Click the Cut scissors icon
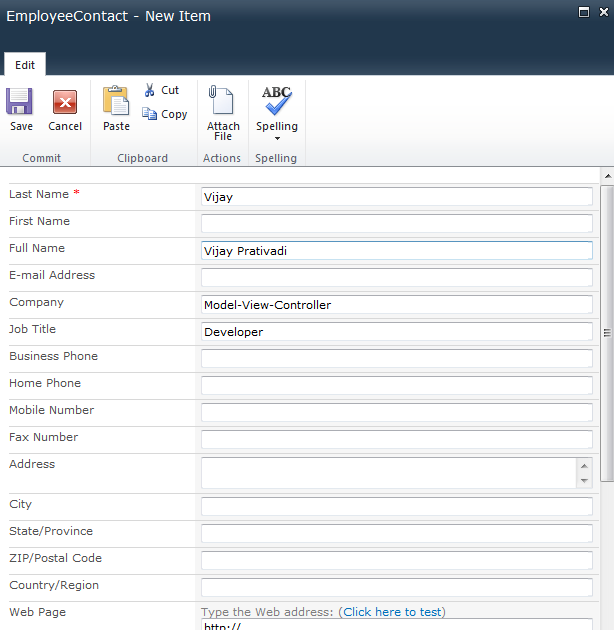Screen dimensions: 614x630 click(149, 90)
